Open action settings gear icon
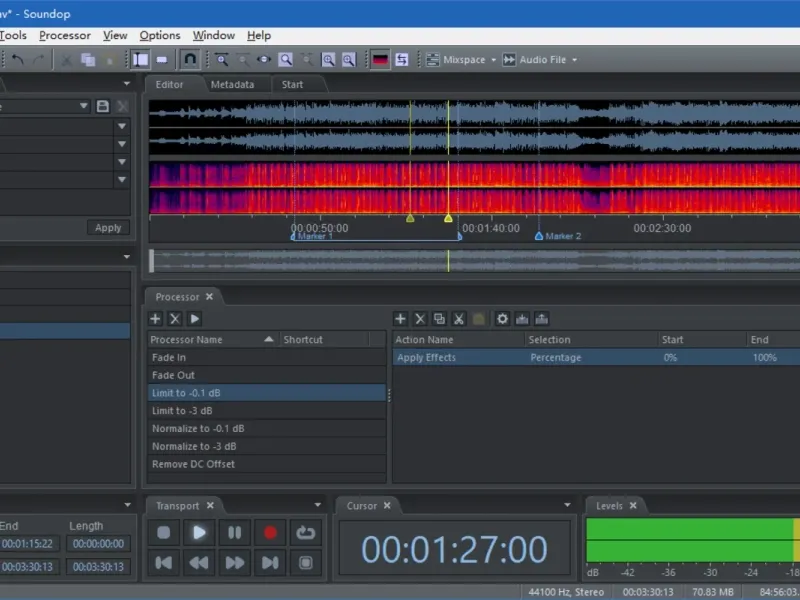 502,319
